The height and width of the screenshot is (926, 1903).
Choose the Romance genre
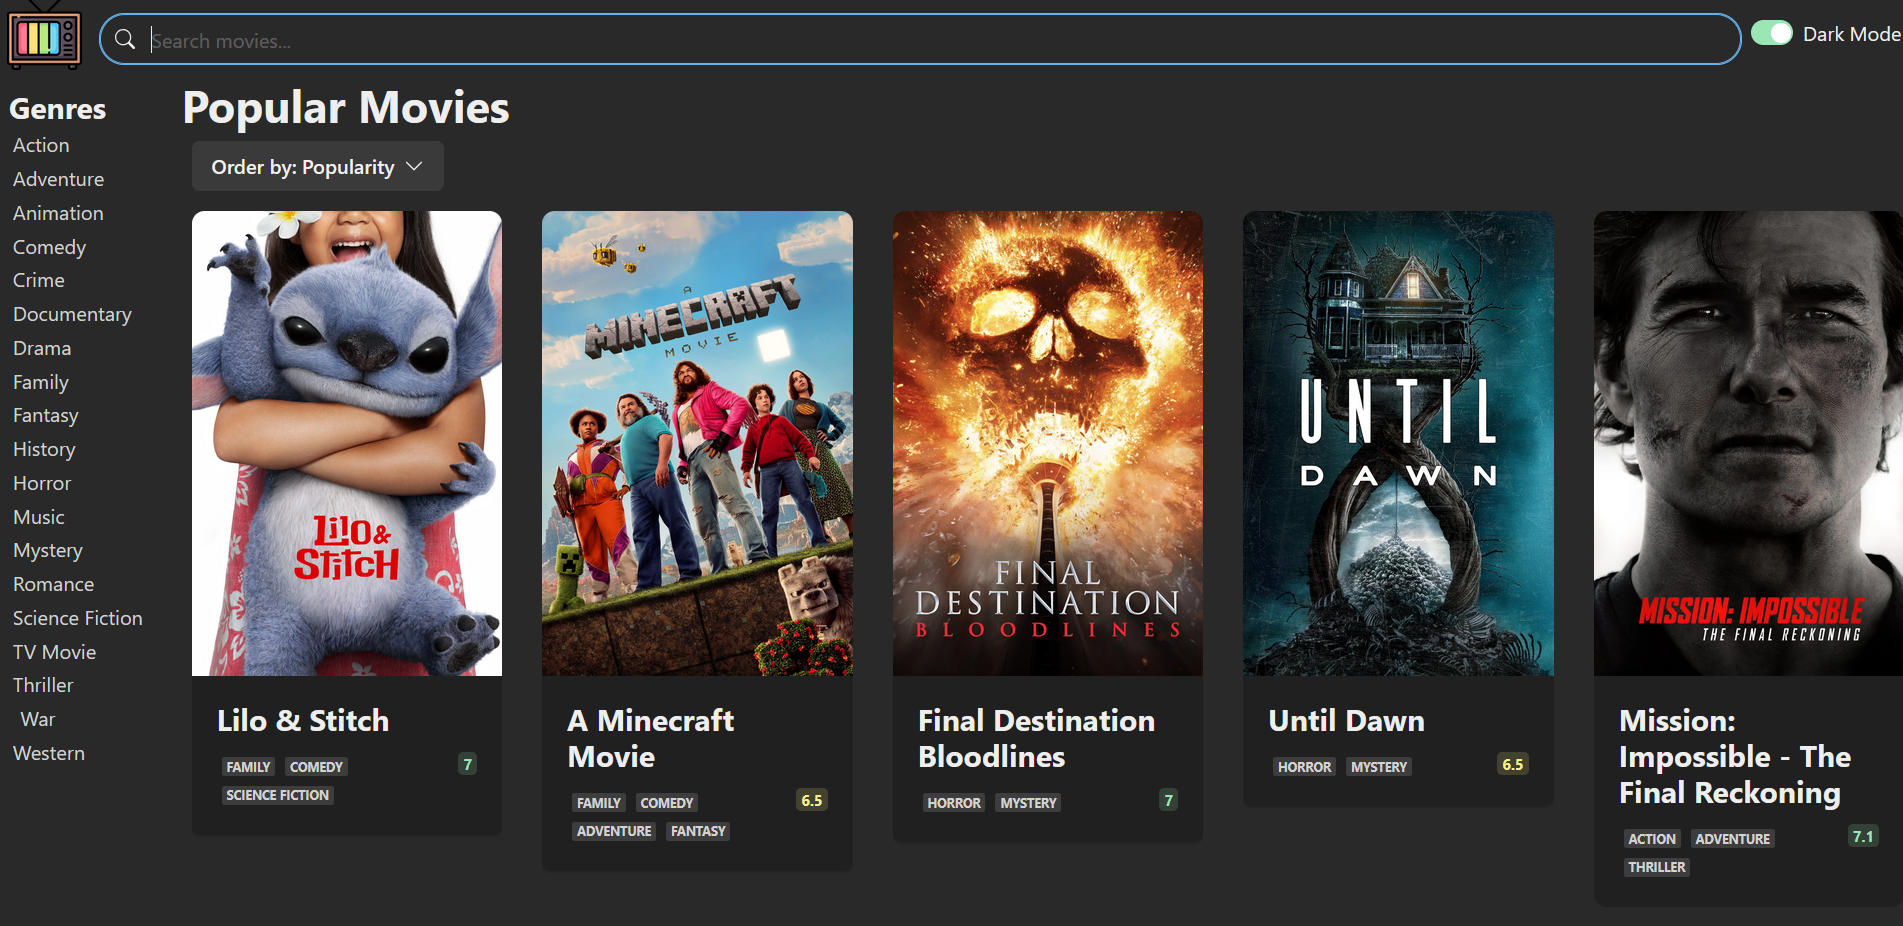pos(53,584)
